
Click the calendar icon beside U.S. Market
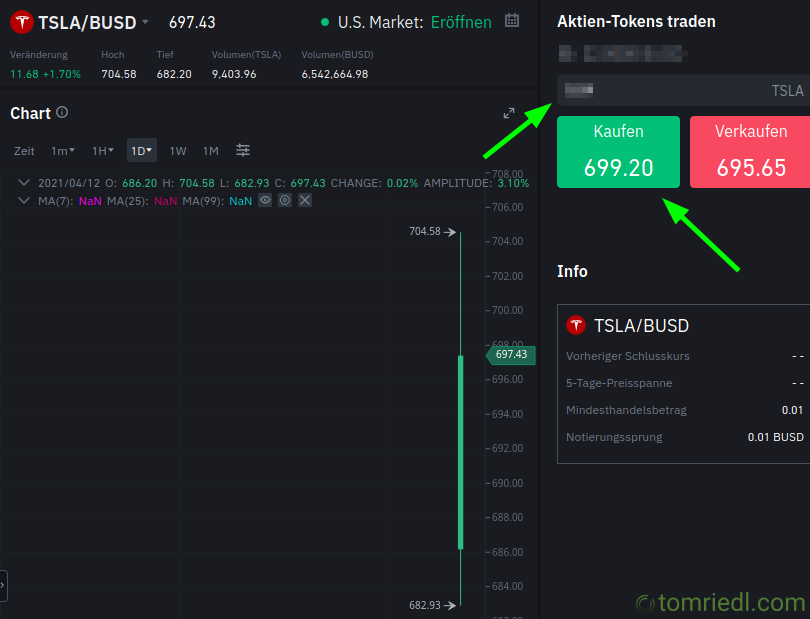click(511, 21)
